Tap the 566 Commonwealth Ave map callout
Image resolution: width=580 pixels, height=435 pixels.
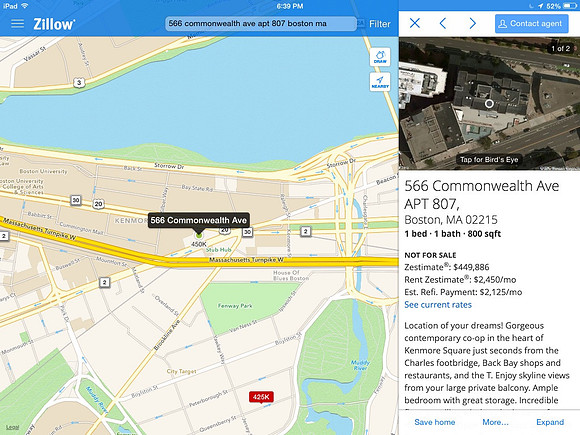[x=199, y=220]
